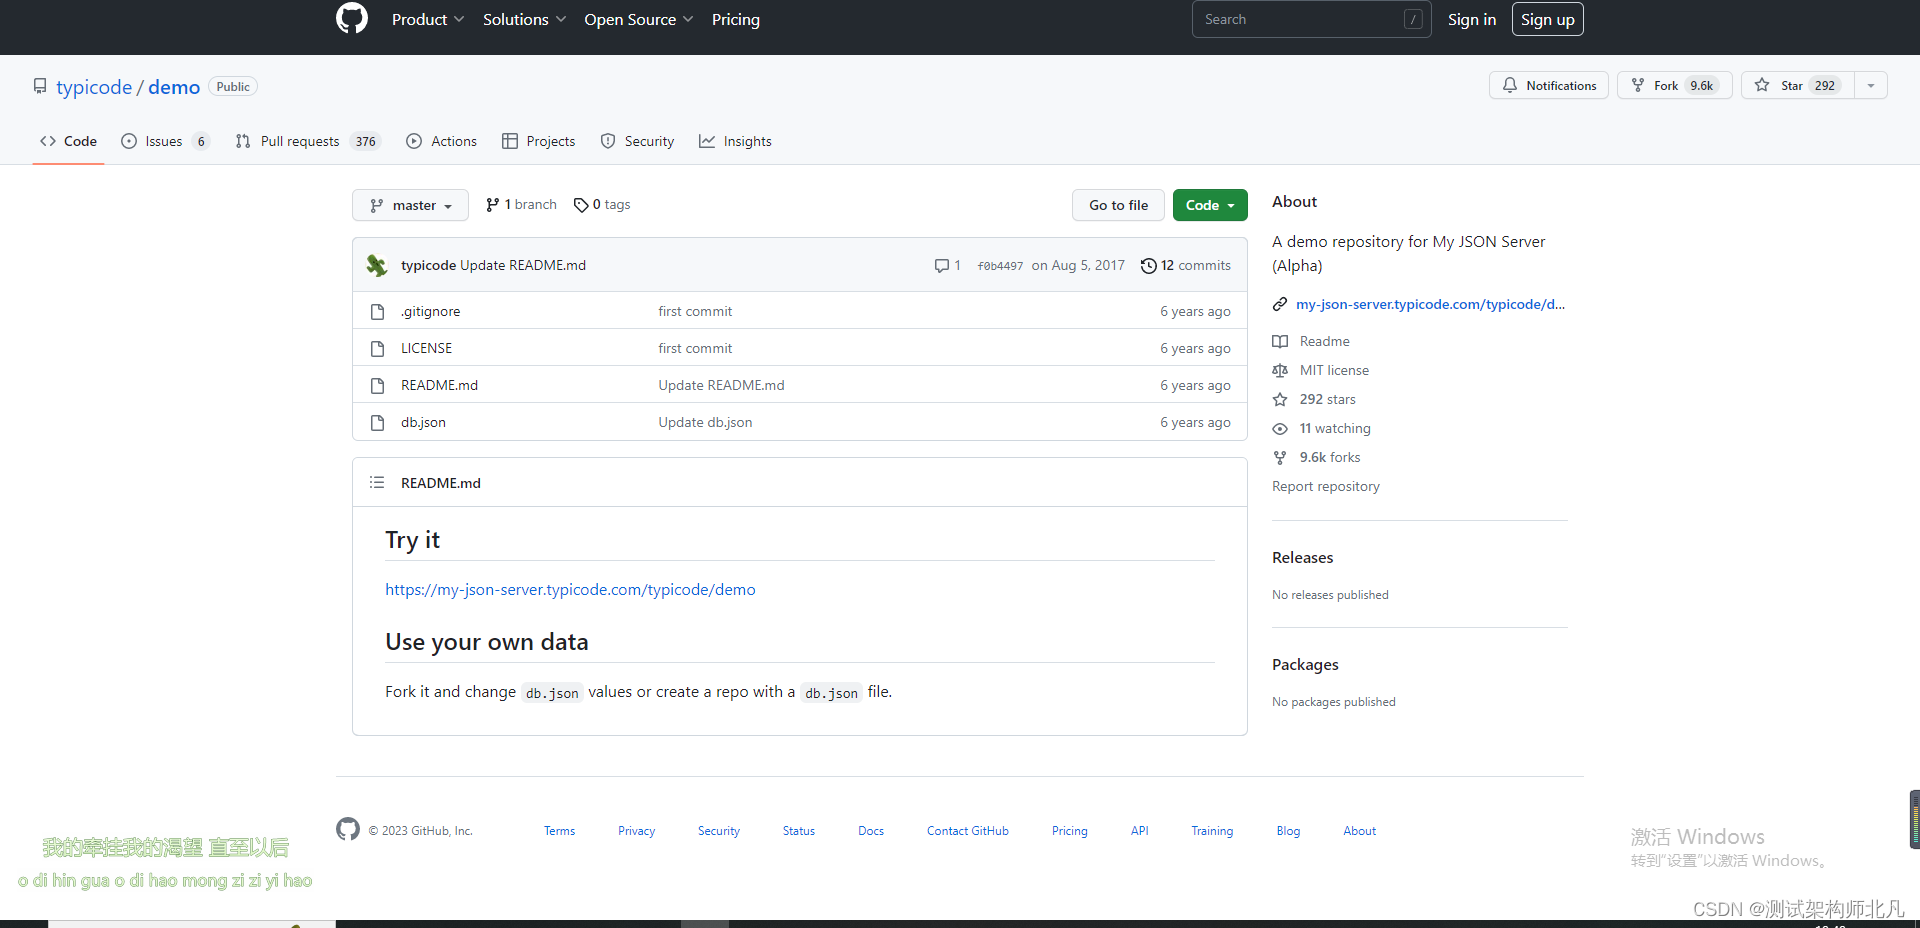Click footer API link
1920x928 pixels.
click(1139, 831)
